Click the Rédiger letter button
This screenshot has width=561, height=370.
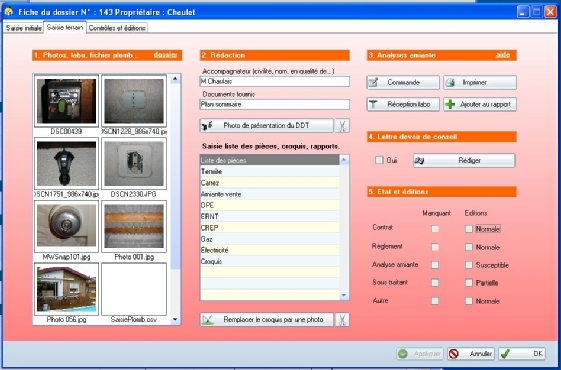[464, 161]
